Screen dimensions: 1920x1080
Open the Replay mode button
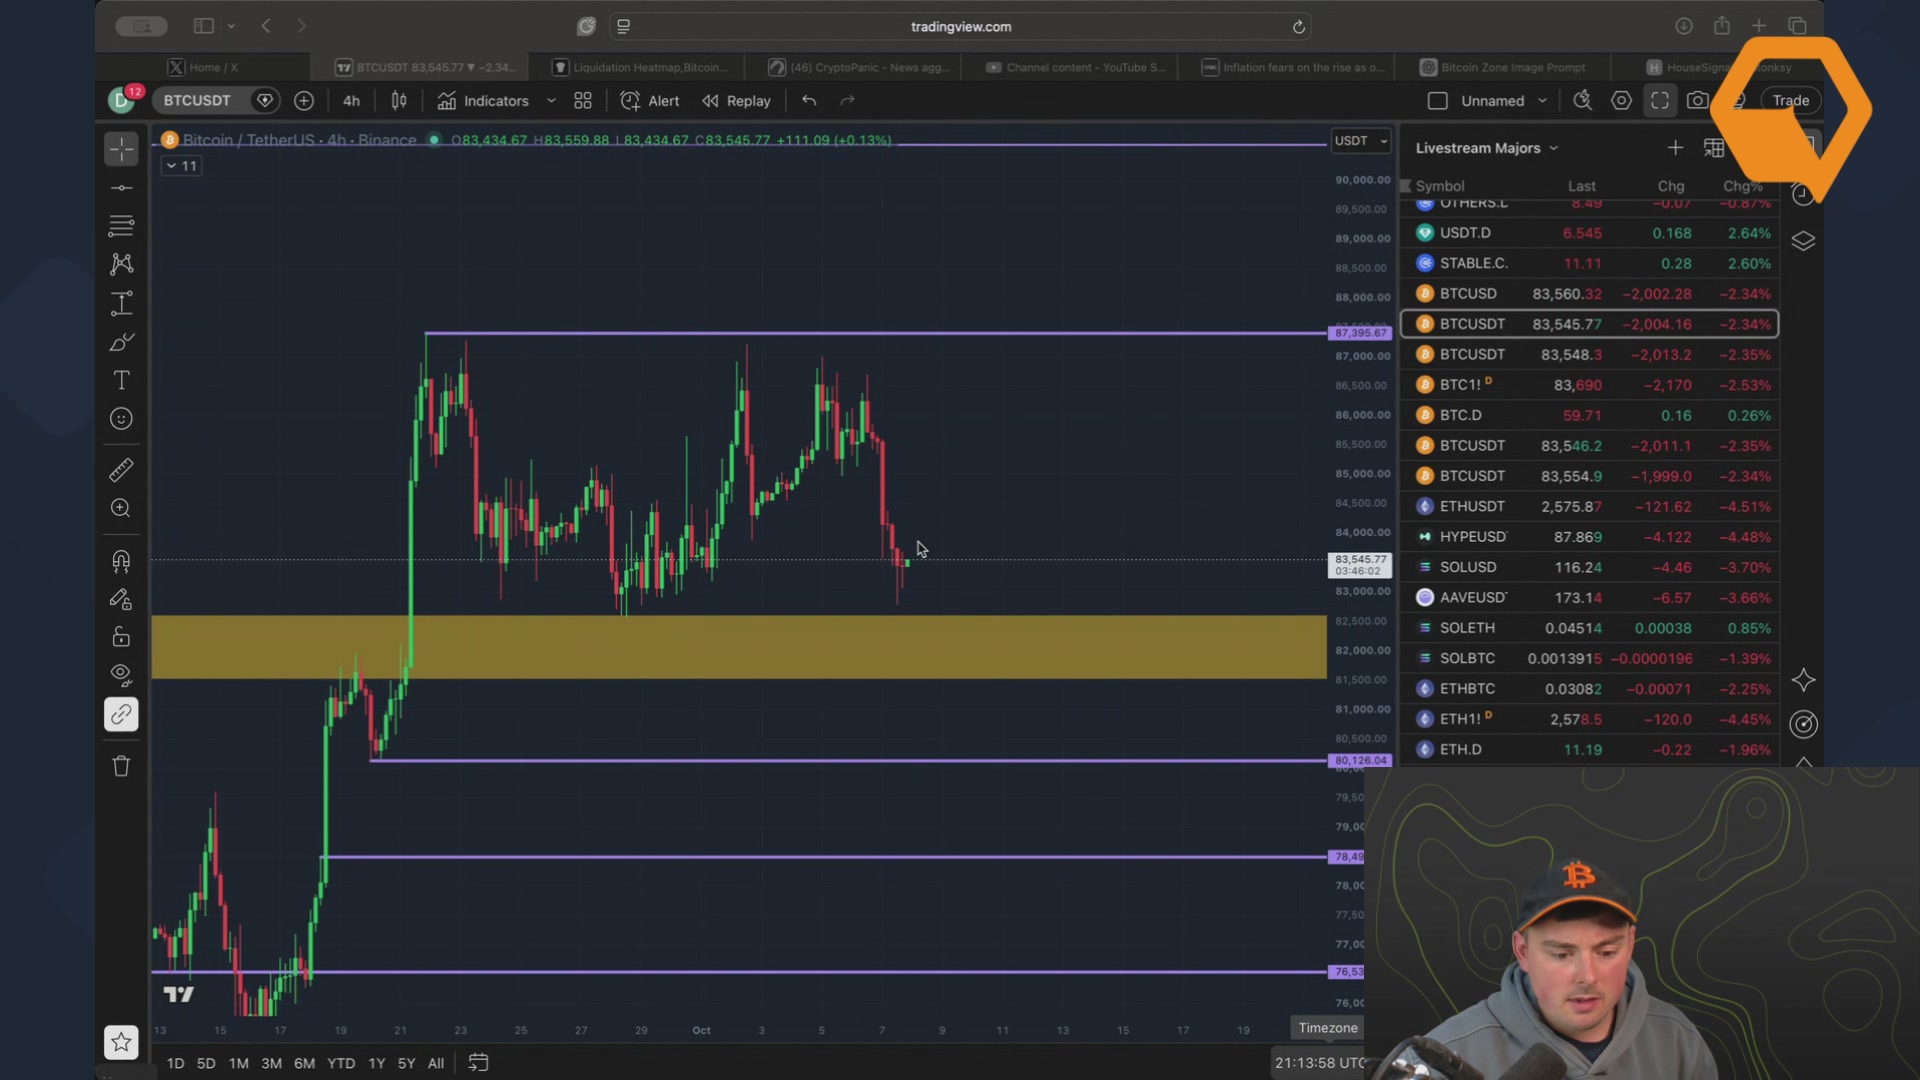tap(736, 101)
